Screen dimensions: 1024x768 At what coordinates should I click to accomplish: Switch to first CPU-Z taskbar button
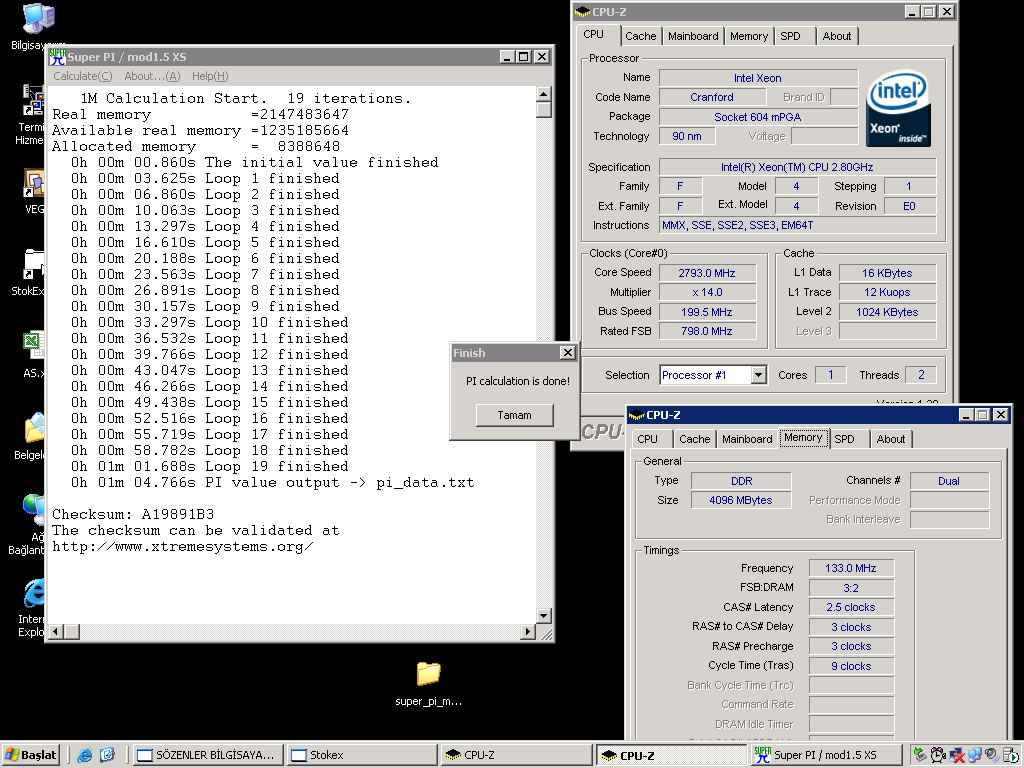(x=516, y=755)
